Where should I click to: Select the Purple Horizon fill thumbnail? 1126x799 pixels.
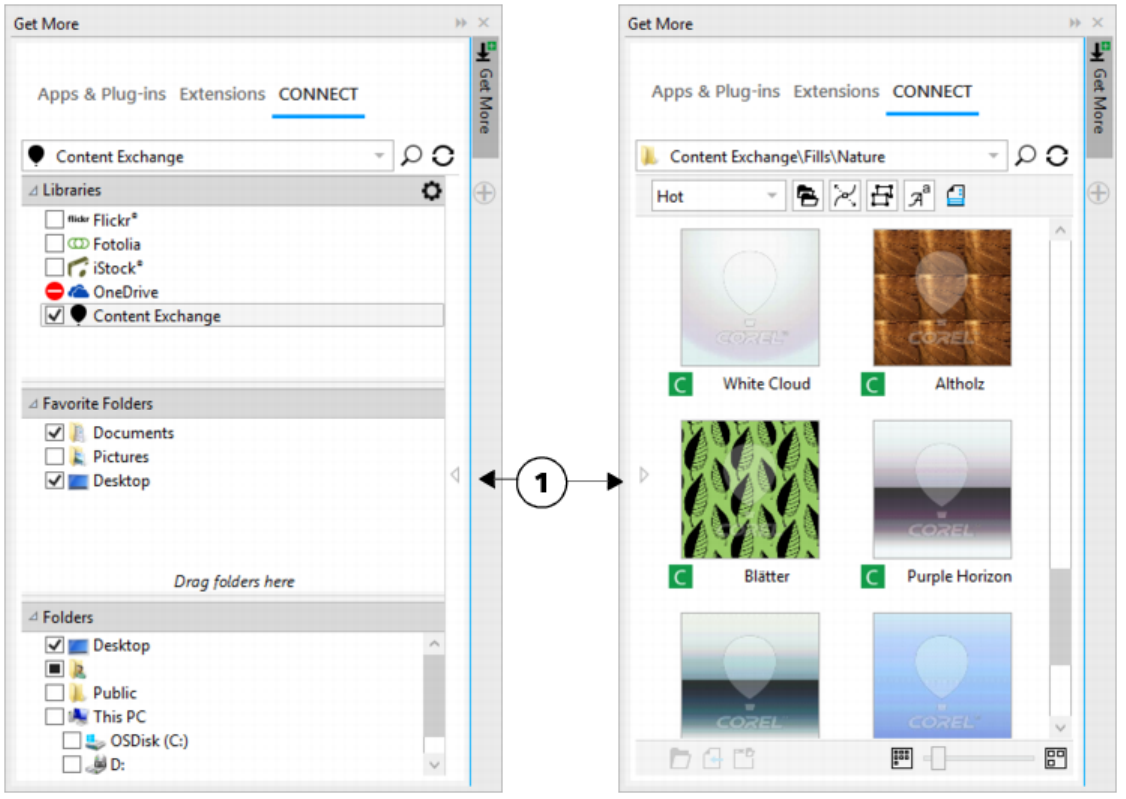point(942,490)
